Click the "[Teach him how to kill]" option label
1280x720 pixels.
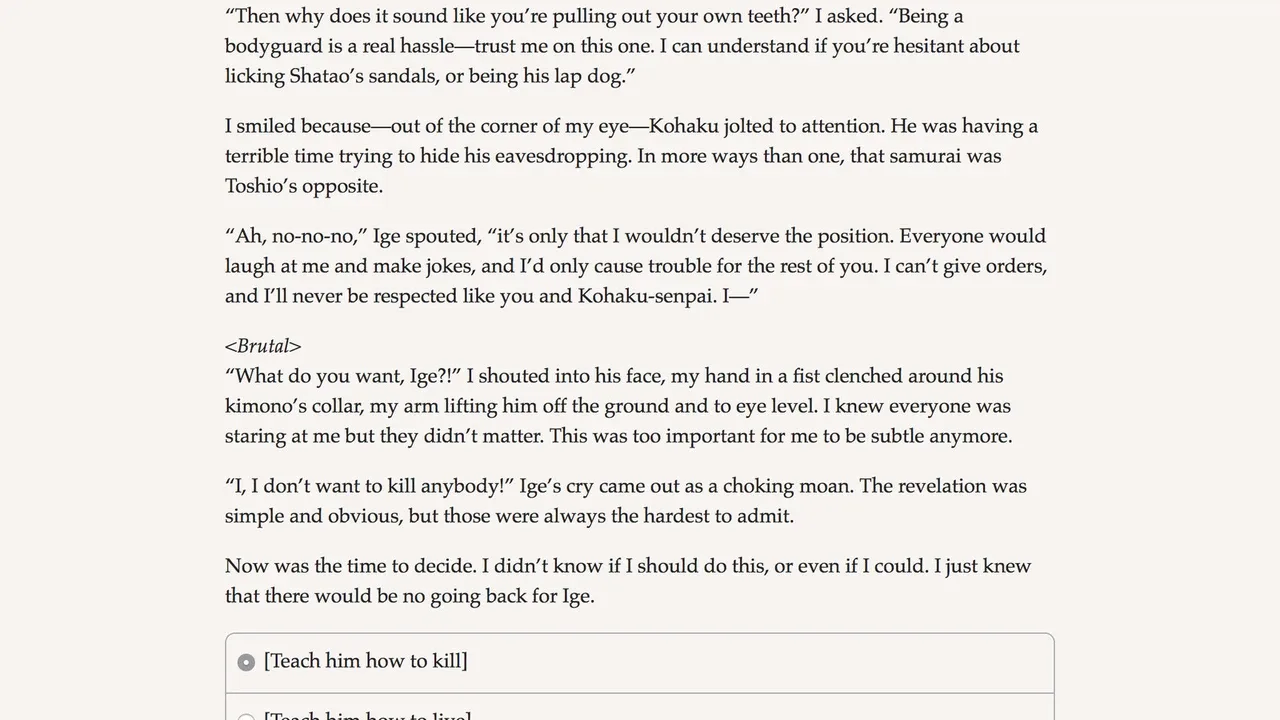365,661
